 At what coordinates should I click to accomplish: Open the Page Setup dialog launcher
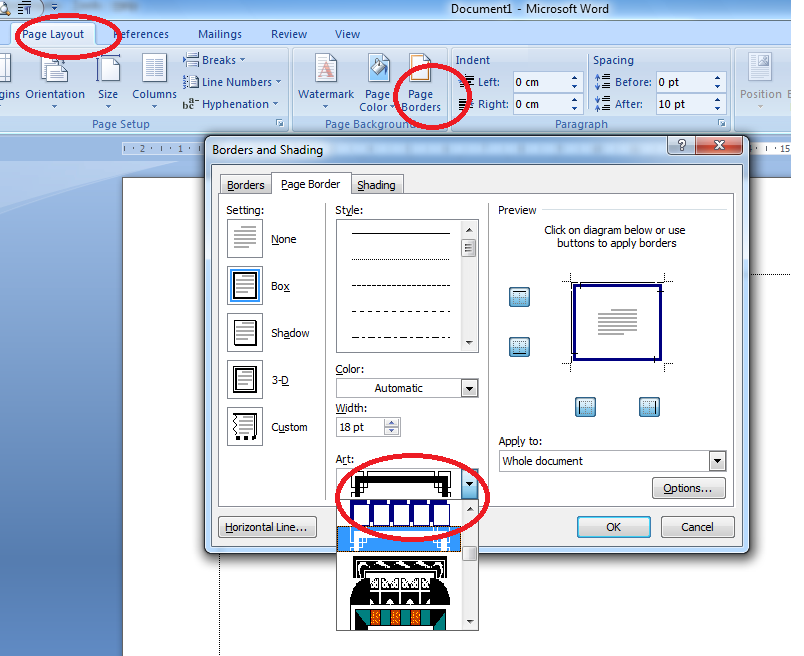tap(280, 123)
